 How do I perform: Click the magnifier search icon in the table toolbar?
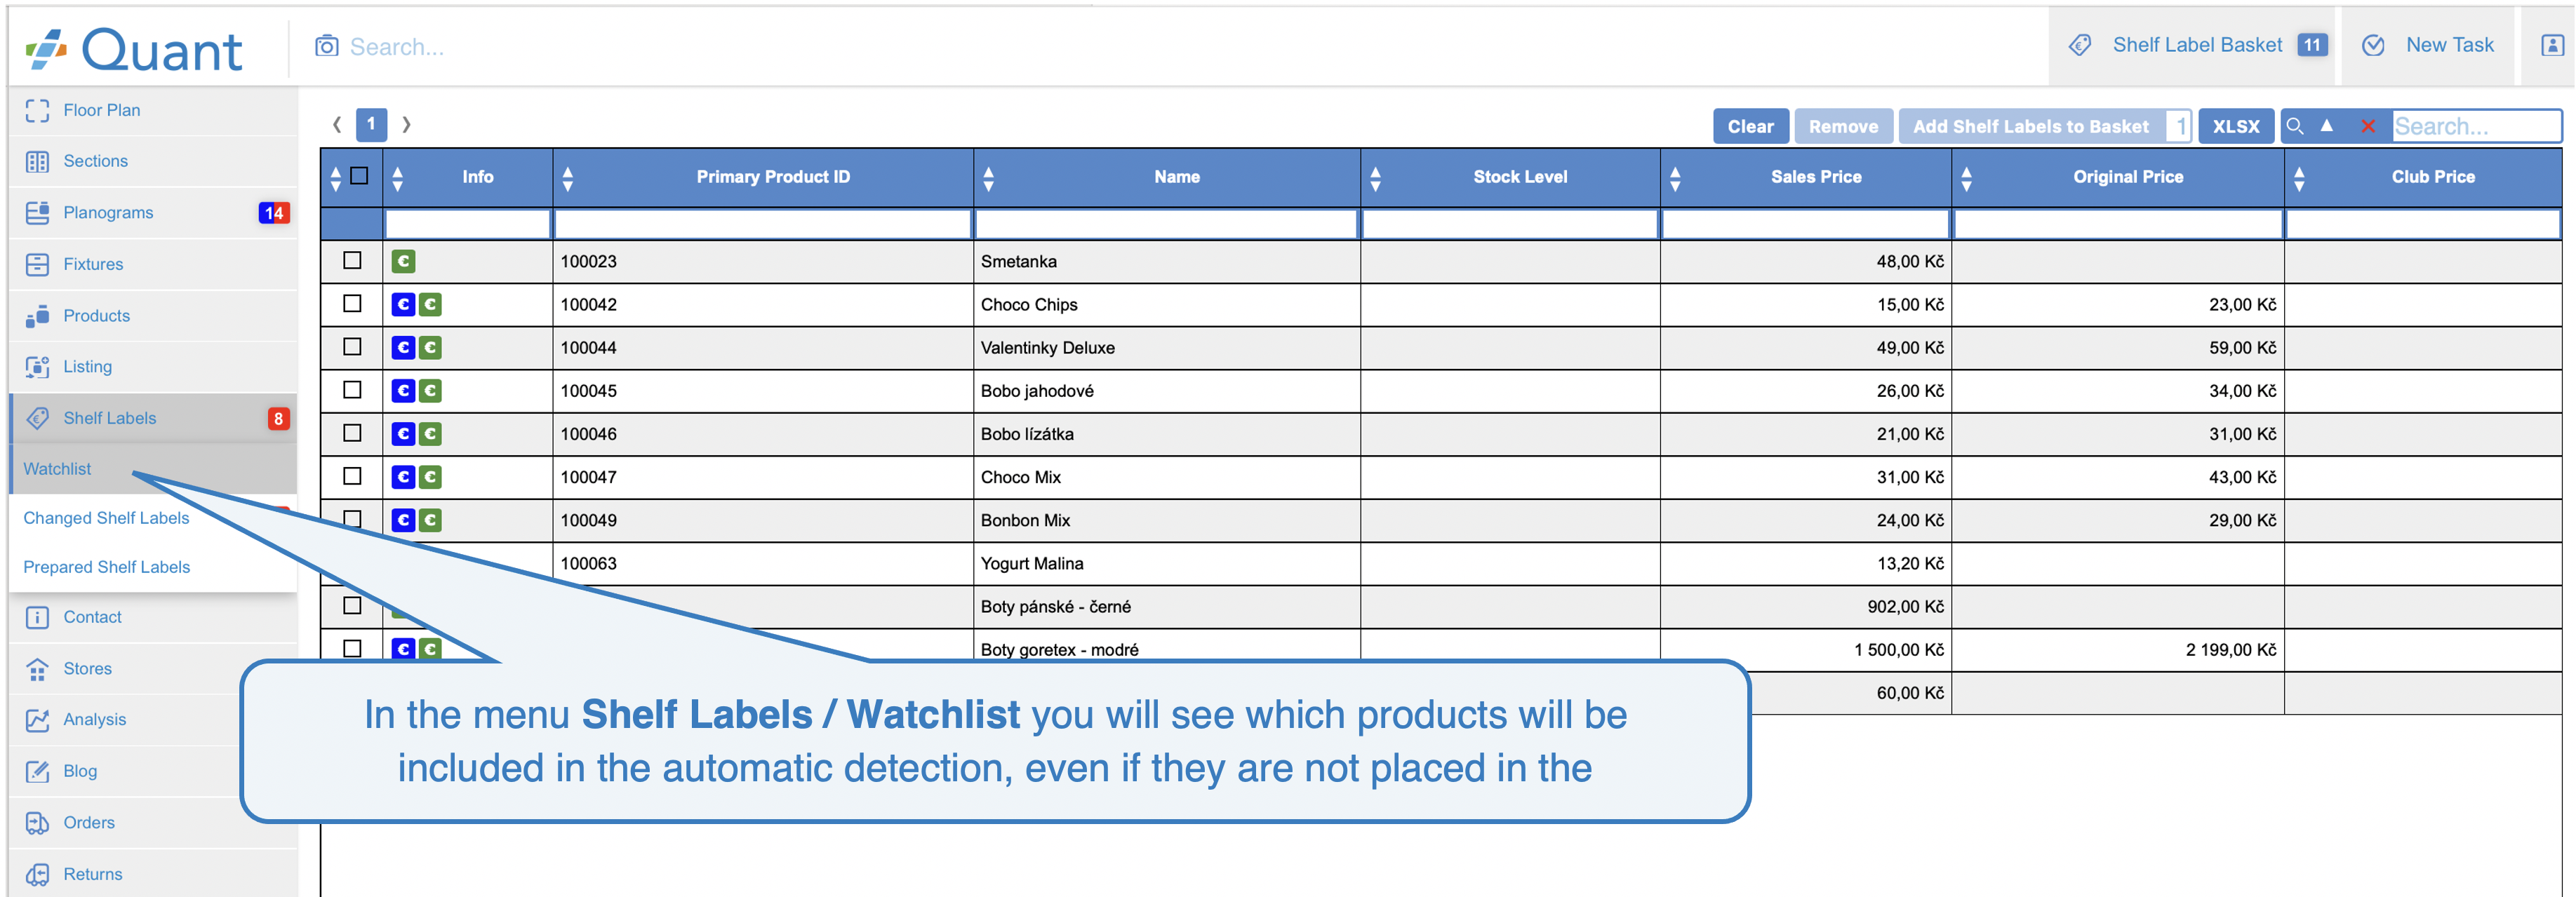[x=2295, y=126]
